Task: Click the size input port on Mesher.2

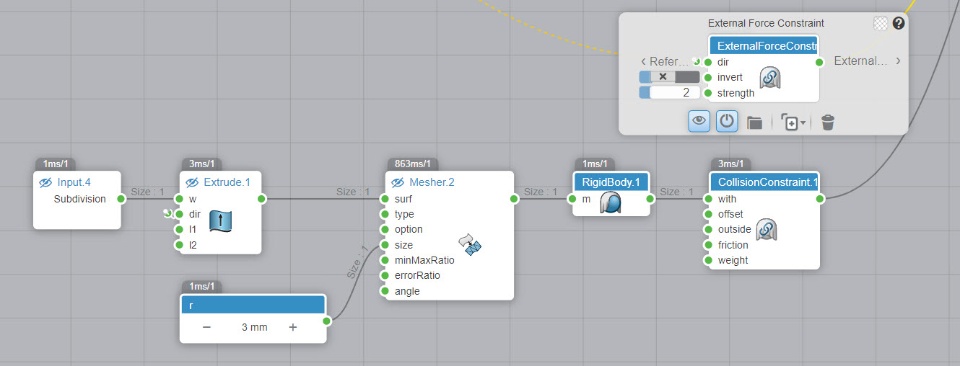Action: [384, 245]
